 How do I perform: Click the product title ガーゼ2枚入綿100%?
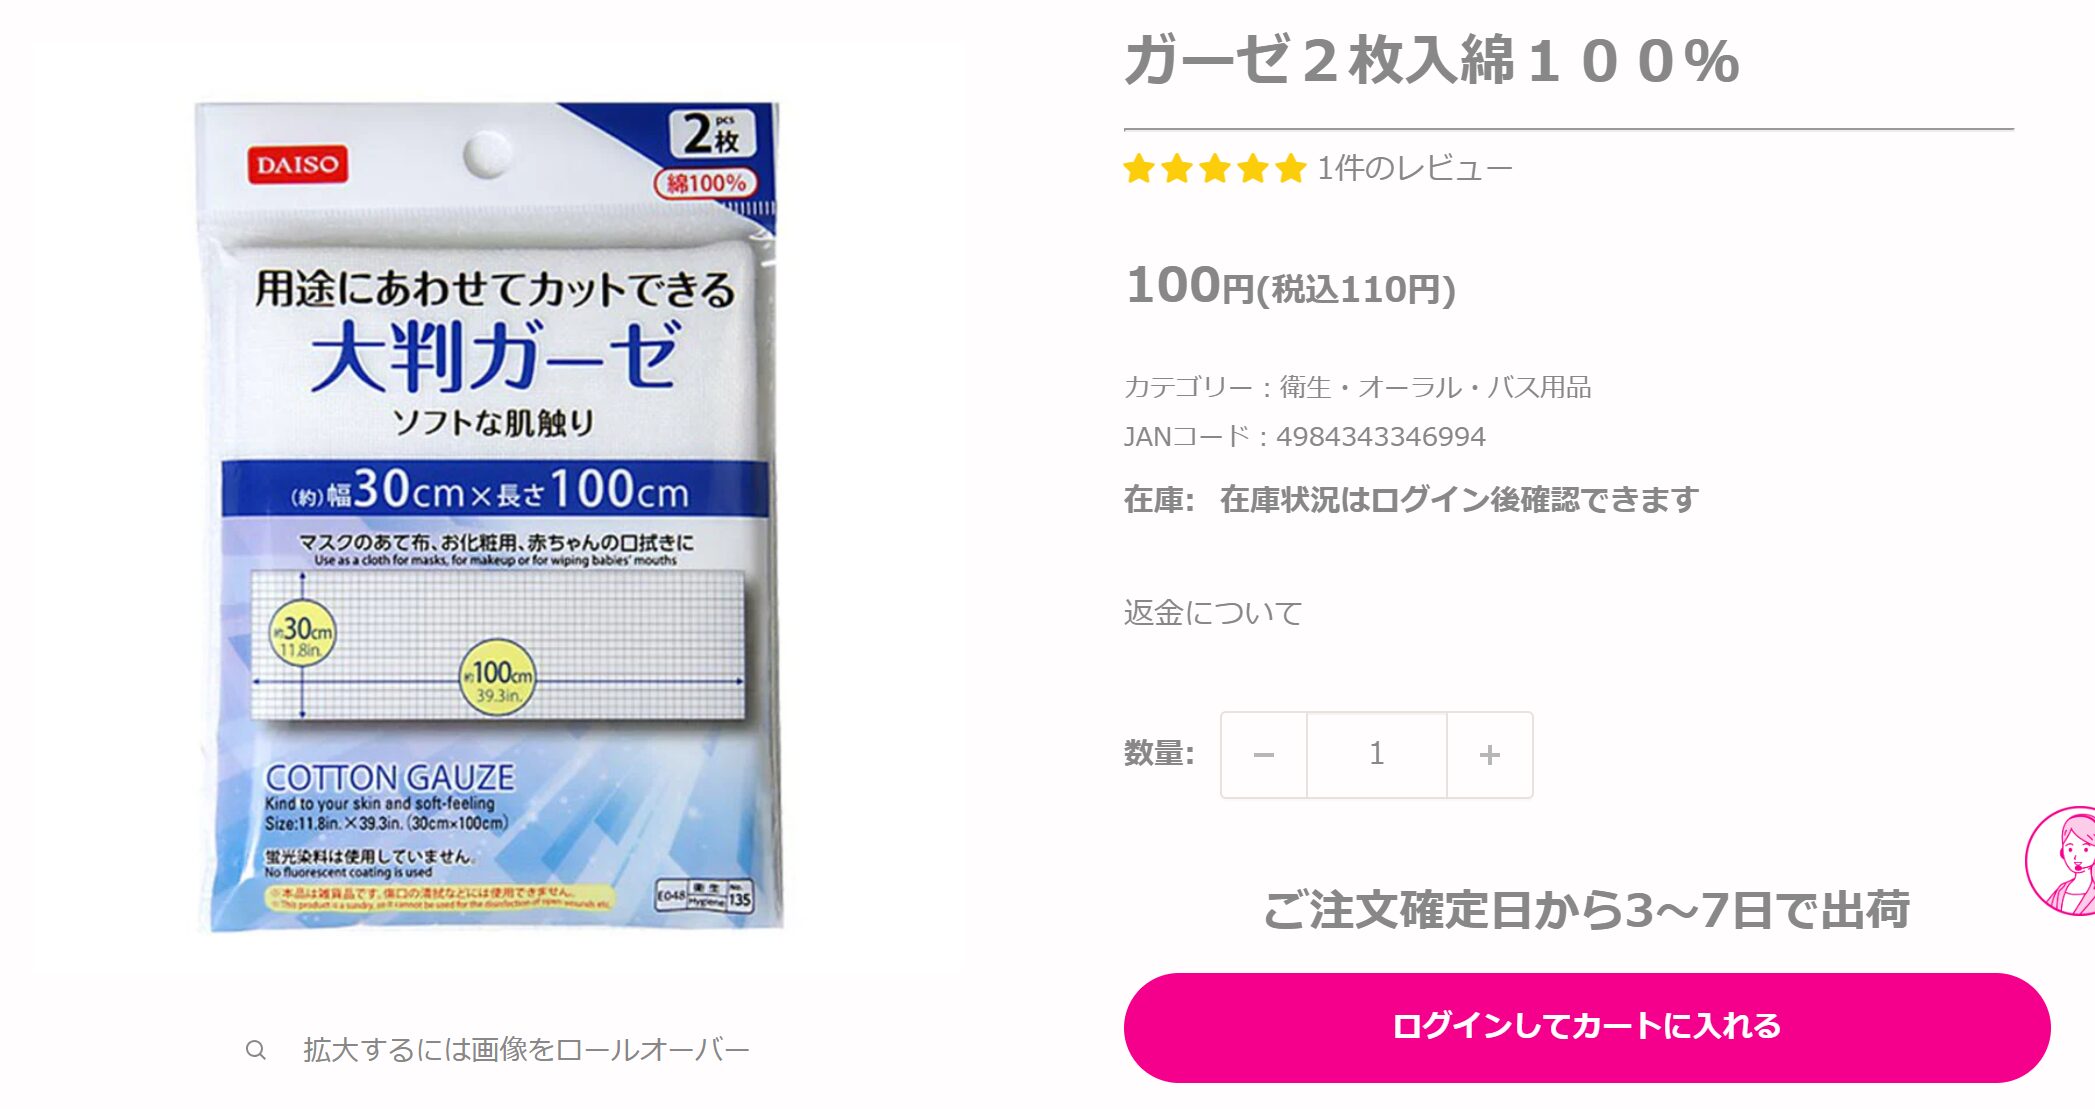pos(1432,61)
